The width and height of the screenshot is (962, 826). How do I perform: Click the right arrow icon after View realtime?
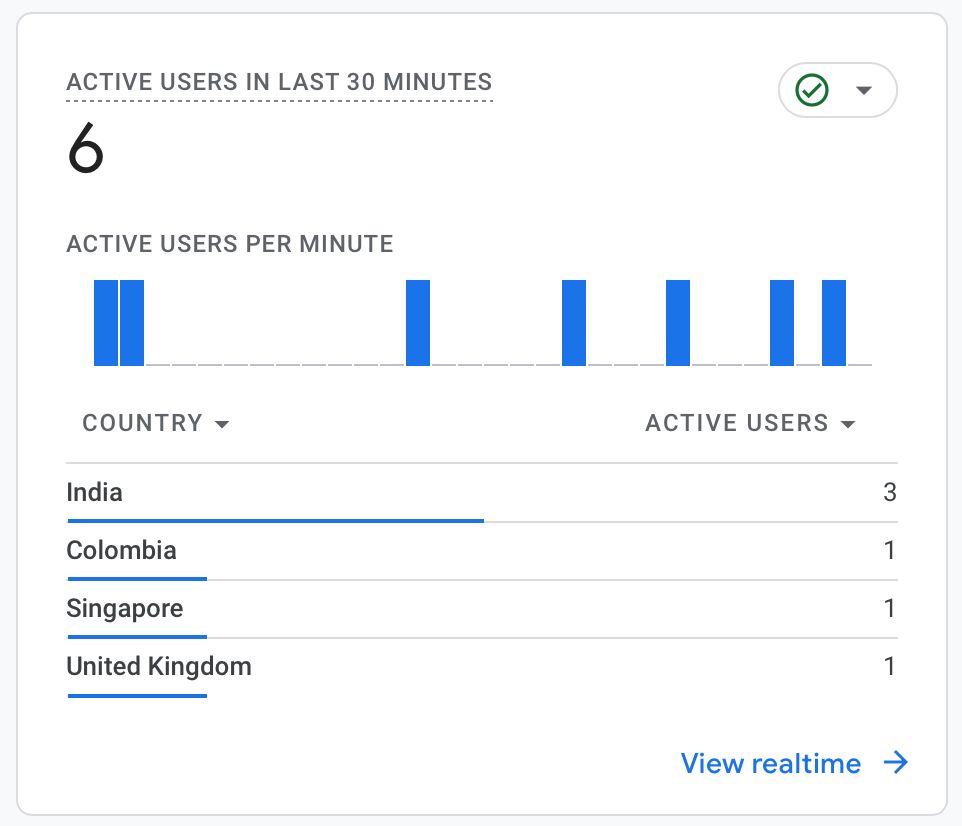896,764
